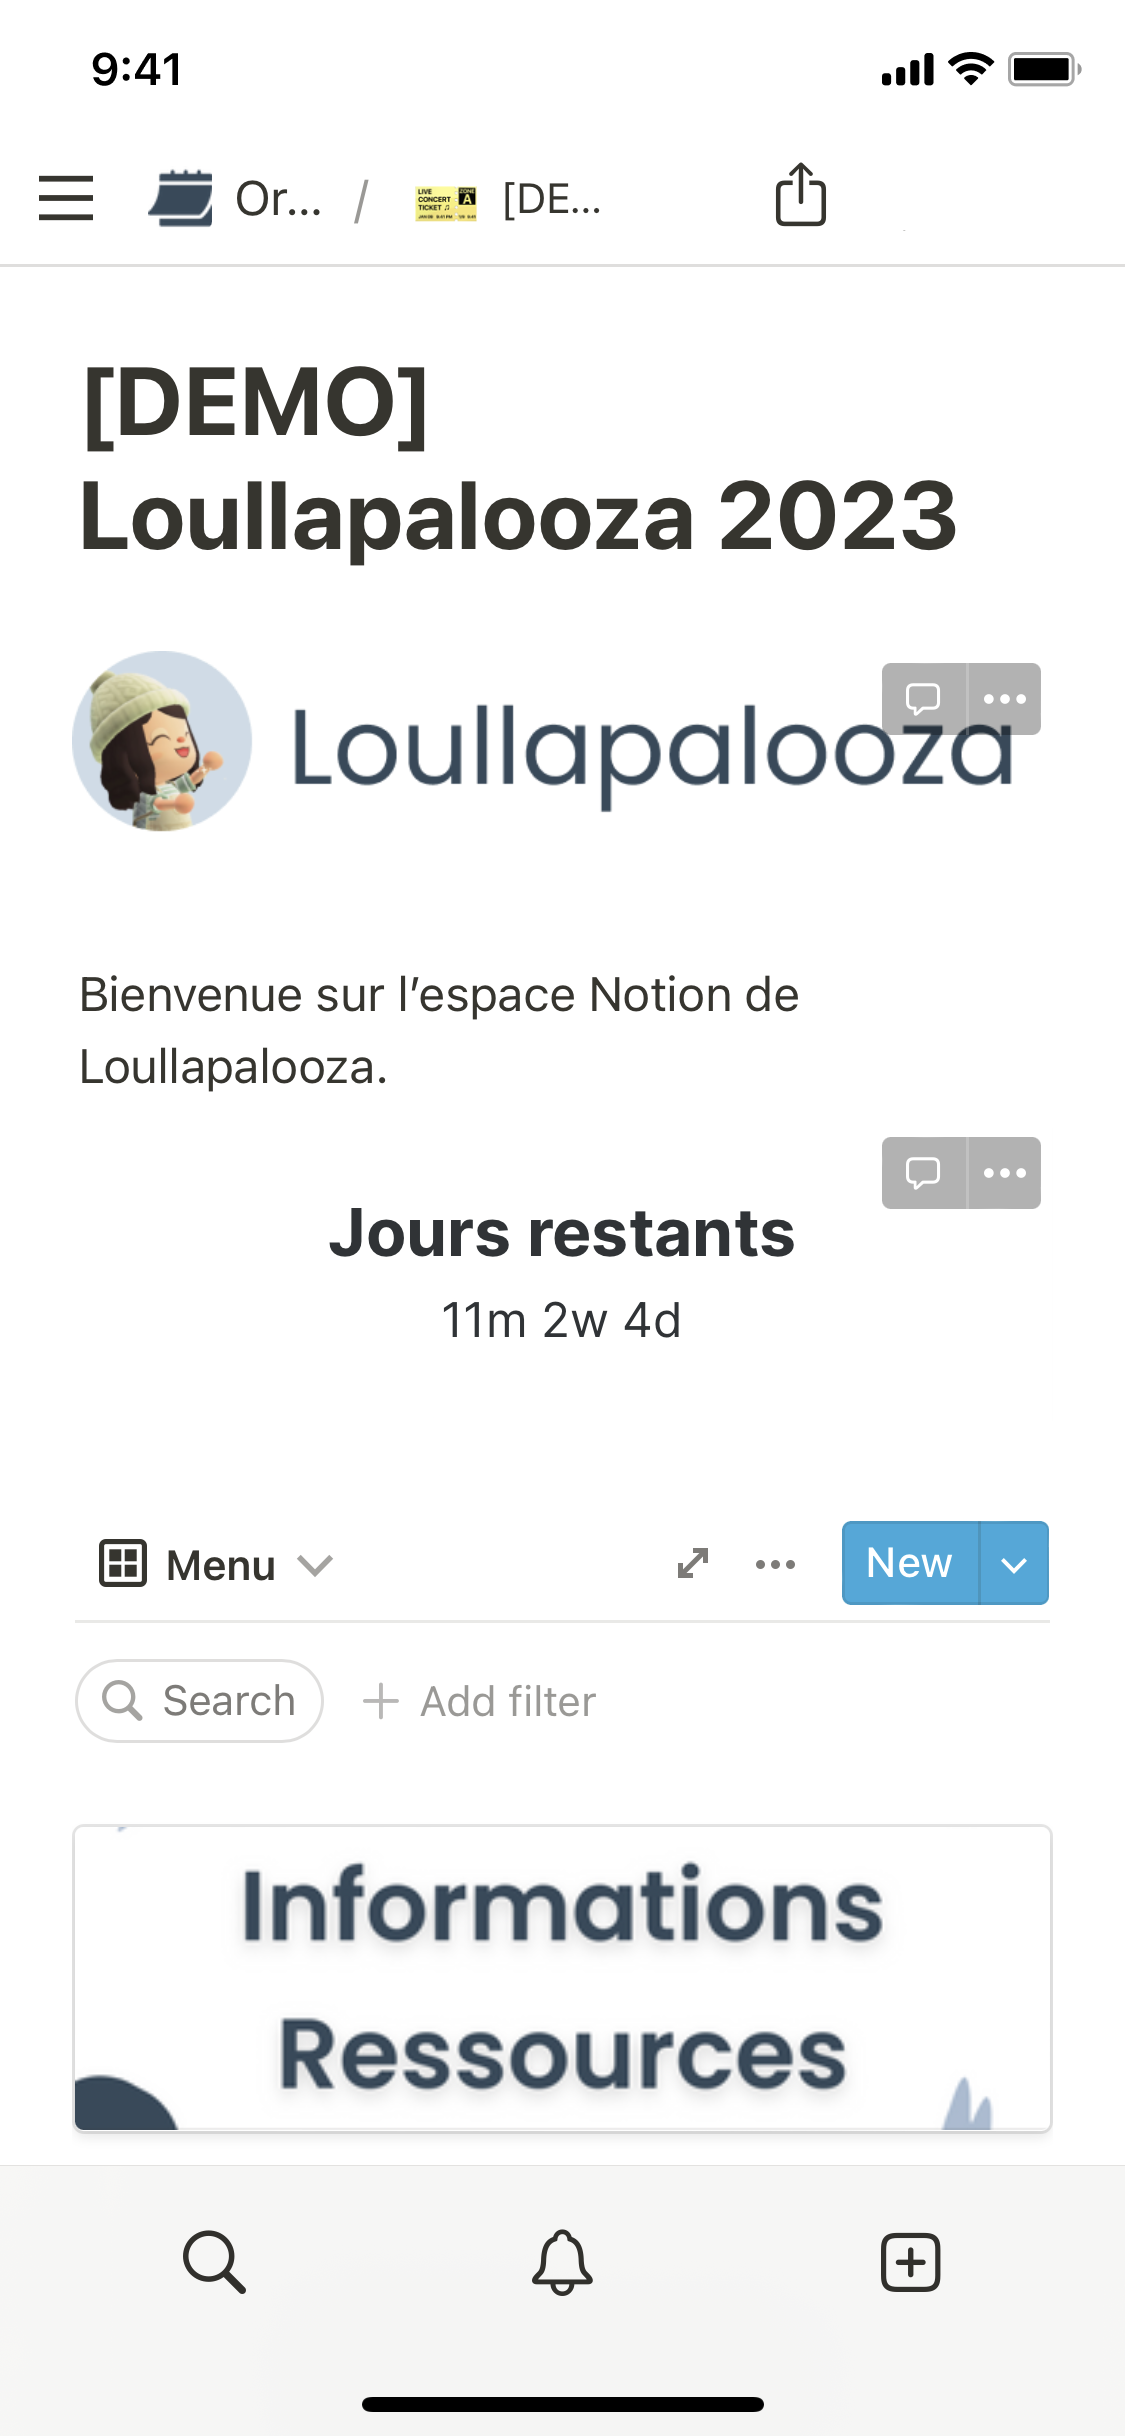Open the New button dropdown arrow
The height and width of the screenshot is (2436, 1125).
1014,1564
